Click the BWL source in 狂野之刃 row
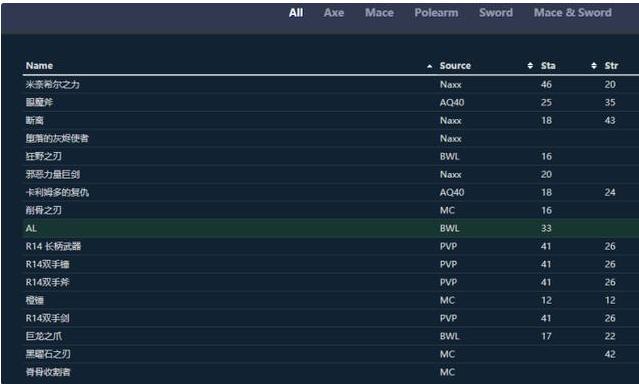 coord(450,156)
